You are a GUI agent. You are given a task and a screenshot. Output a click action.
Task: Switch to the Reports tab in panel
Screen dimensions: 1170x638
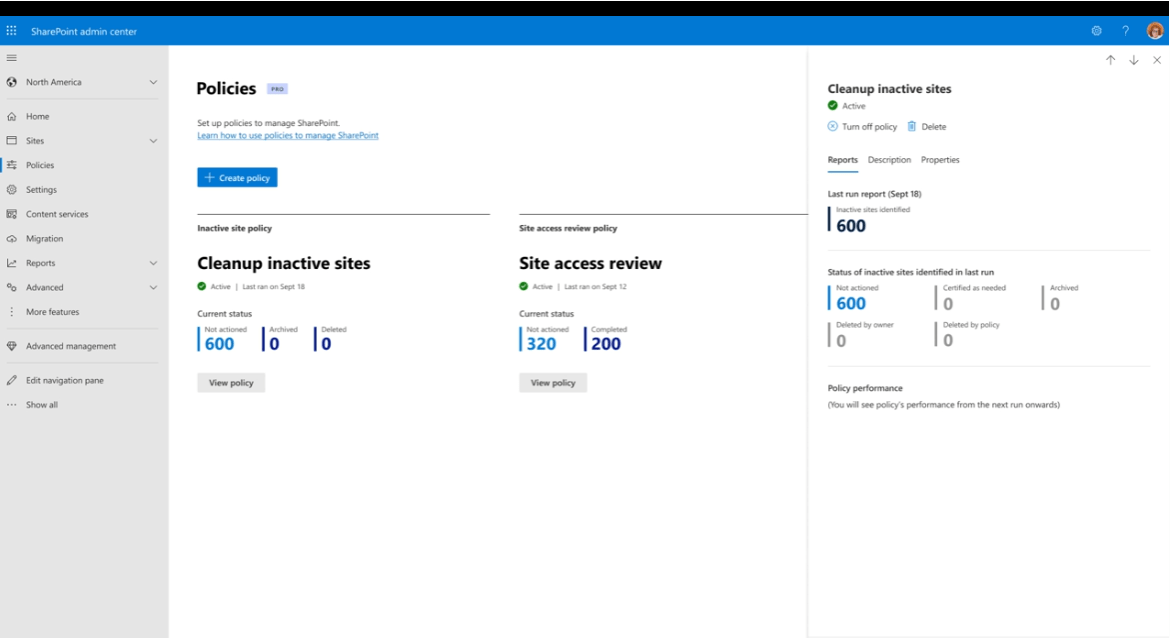coord(842,160)
